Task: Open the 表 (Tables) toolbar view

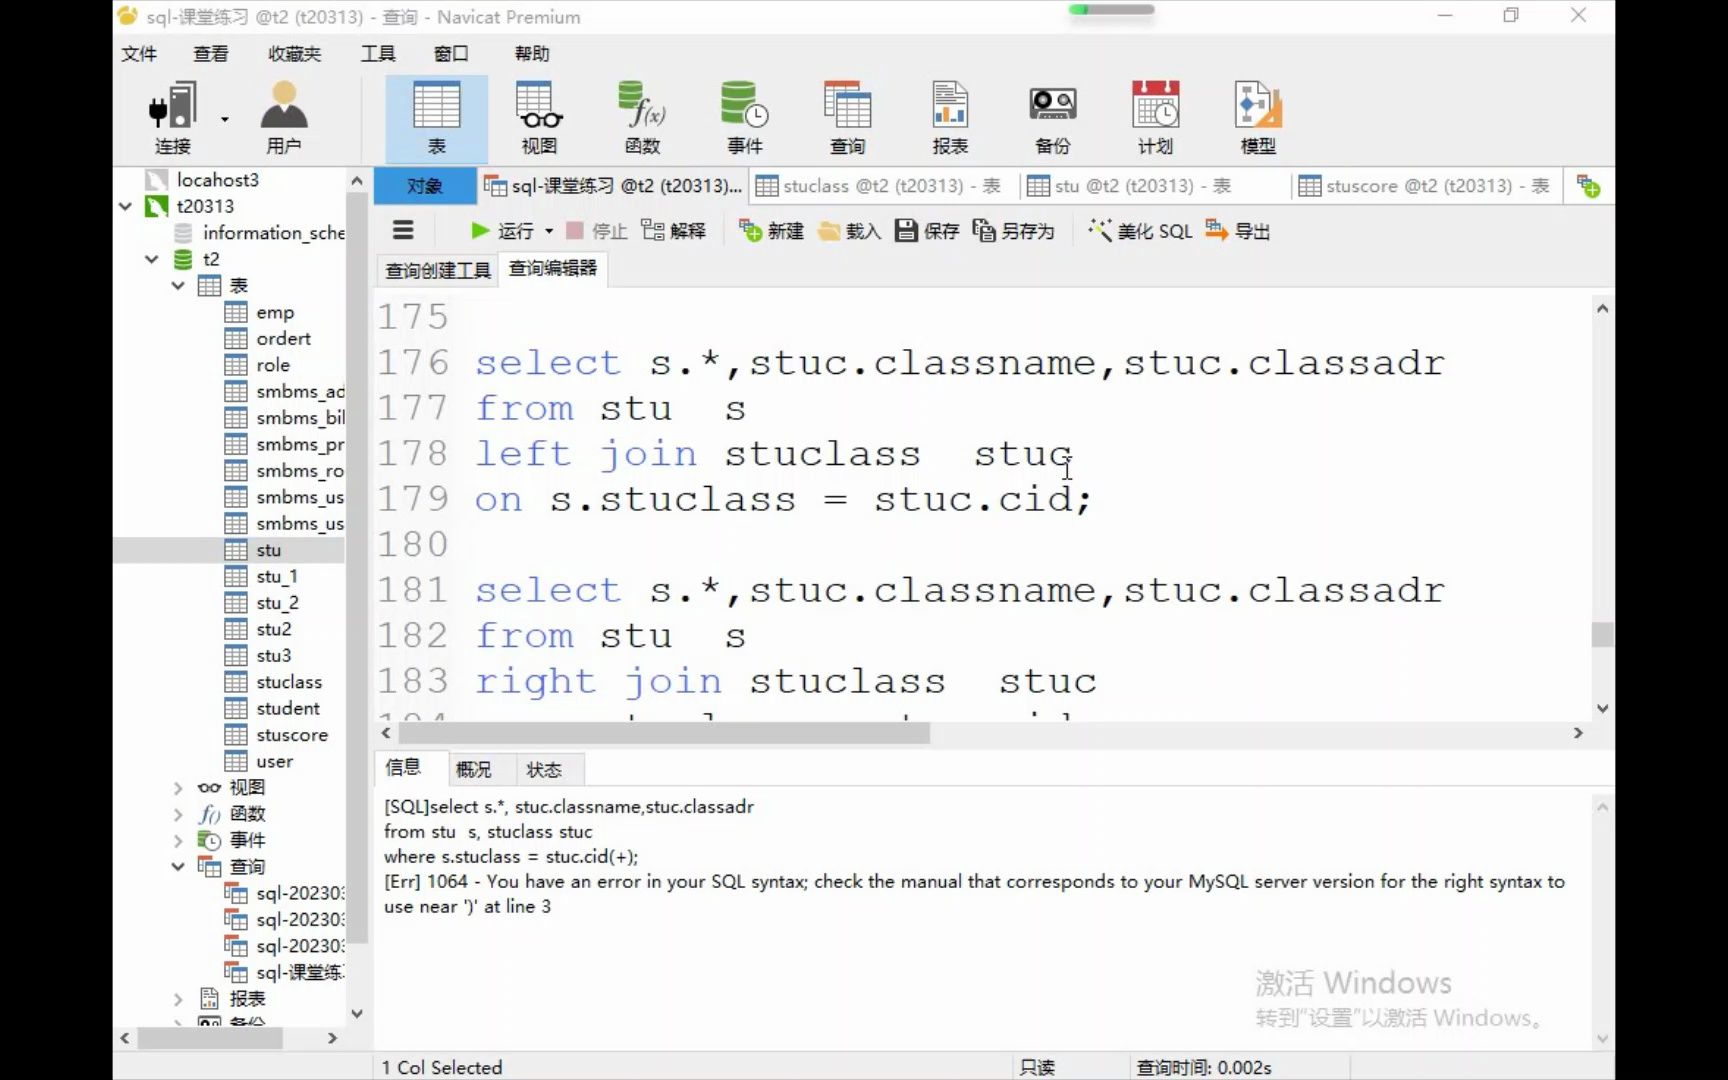Action: tap(435, 117)
